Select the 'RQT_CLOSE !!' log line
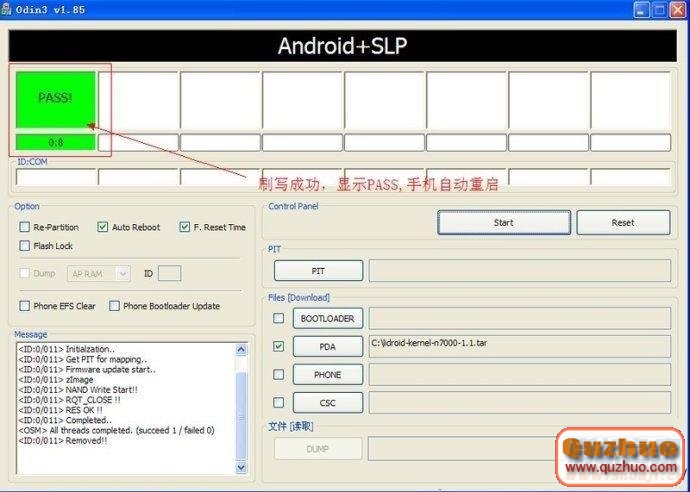The image size is (690, 492). coord(69,400)
